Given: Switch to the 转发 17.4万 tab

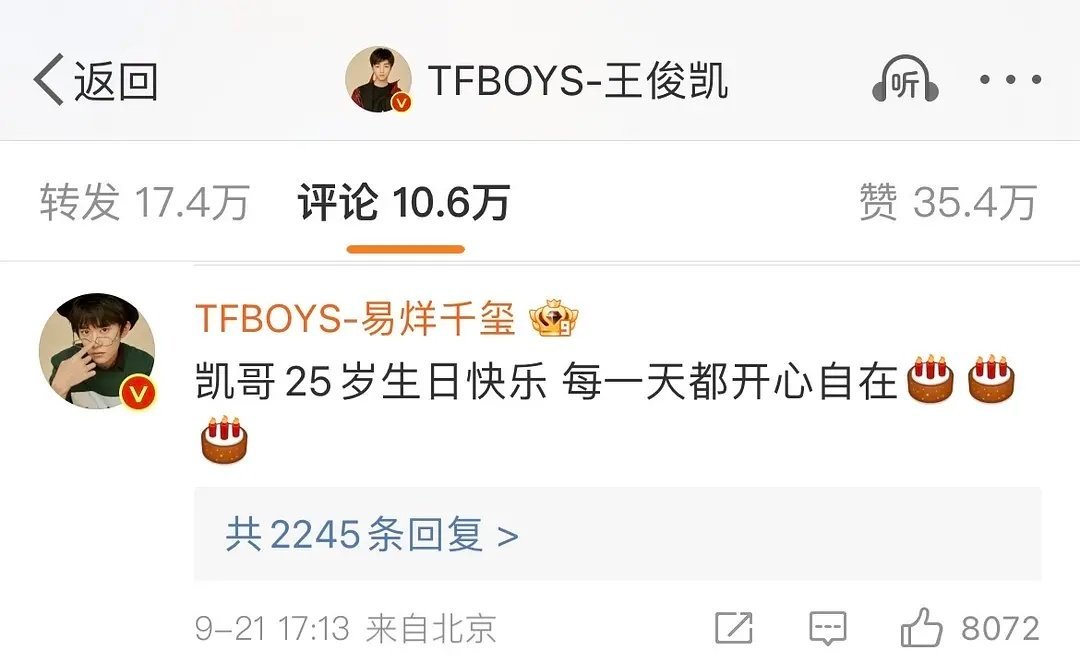Looking at the screenshot, I should pyautogui.click(x=144, y=203).
